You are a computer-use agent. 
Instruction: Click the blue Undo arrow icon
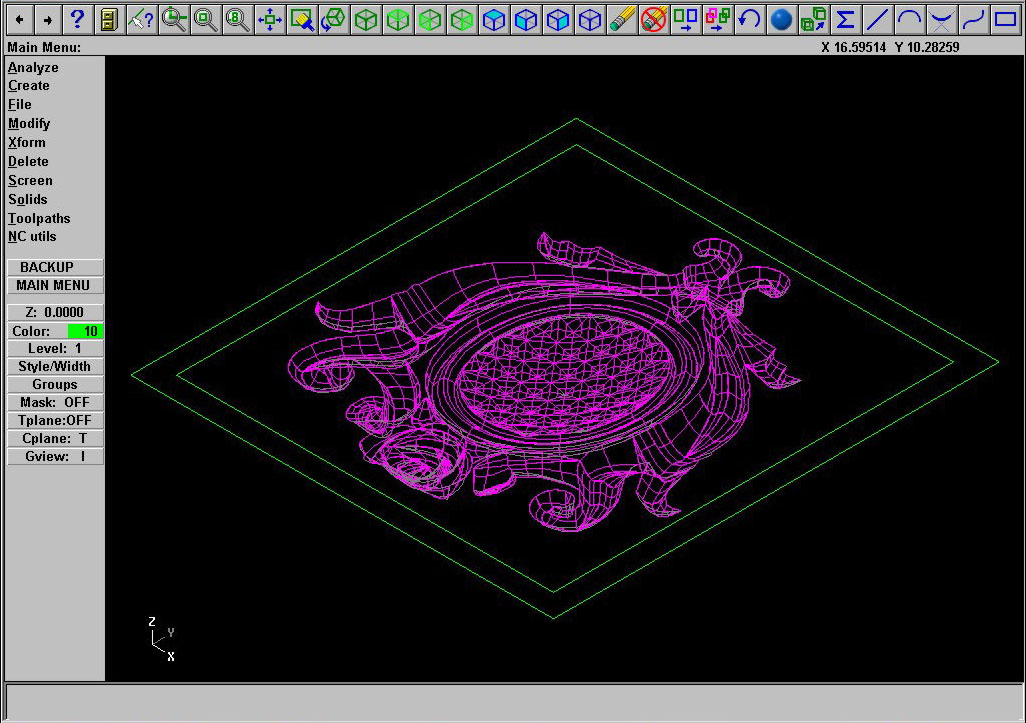750,19
